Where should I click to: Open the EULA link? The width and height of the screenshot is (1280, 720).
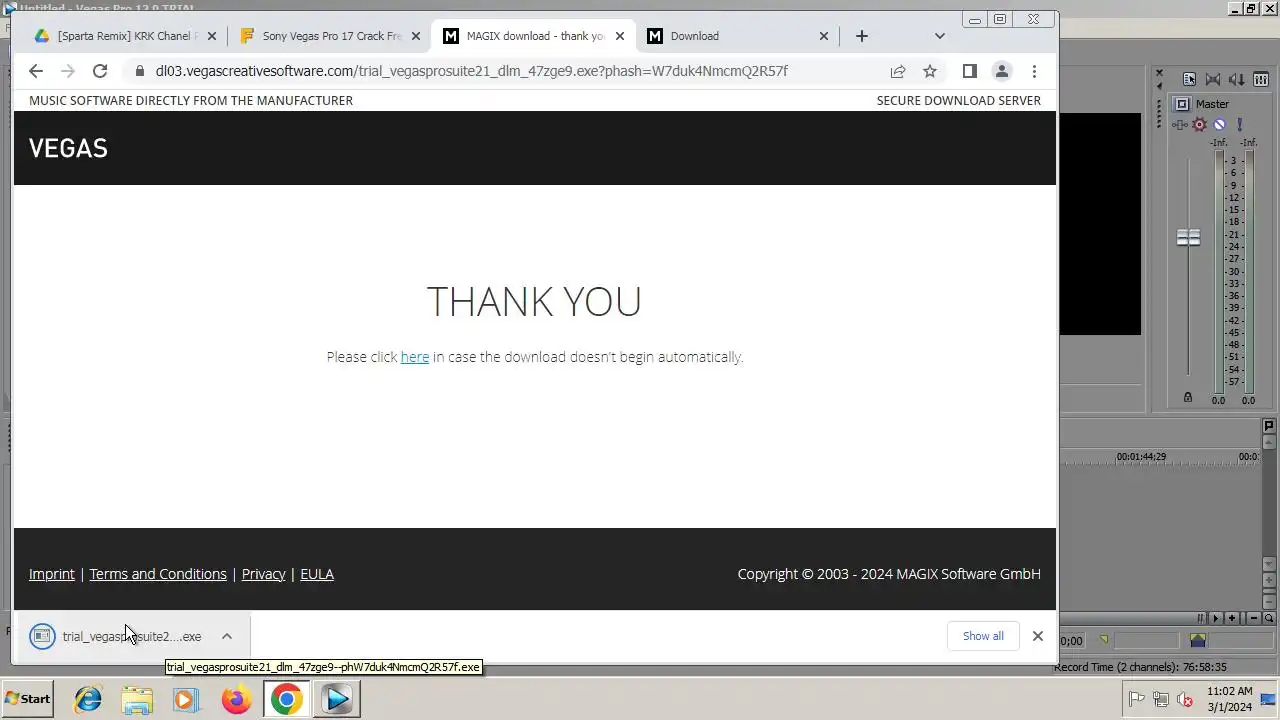[x=317, y=574]
